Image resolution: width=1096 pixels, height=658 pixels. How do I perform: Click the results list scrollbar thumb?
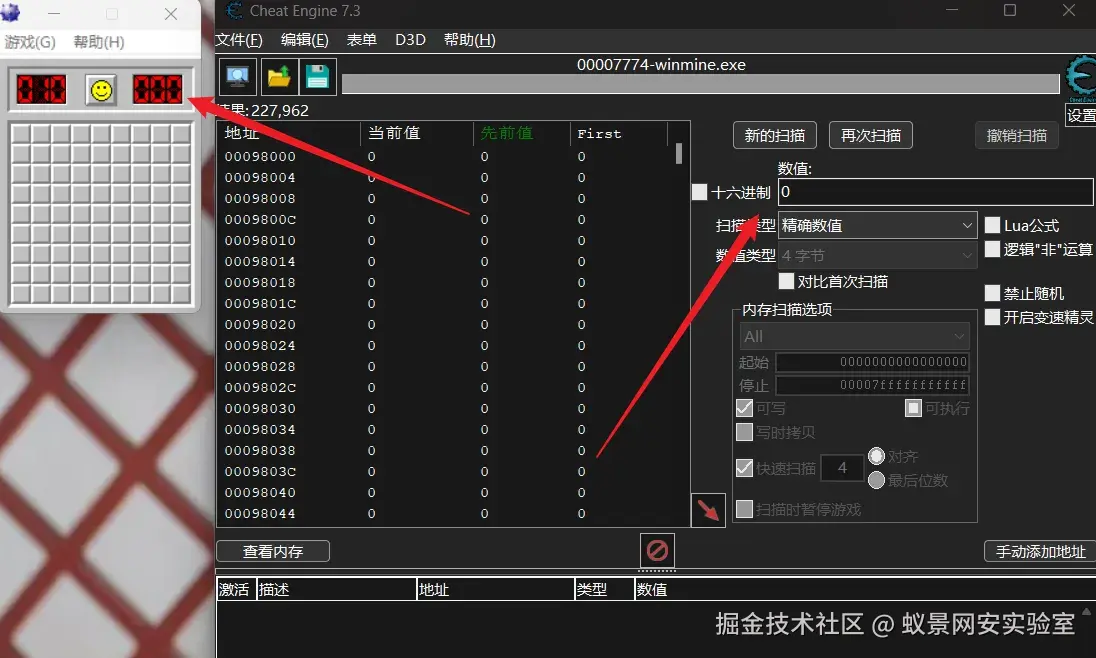click(x=679, y=153)
